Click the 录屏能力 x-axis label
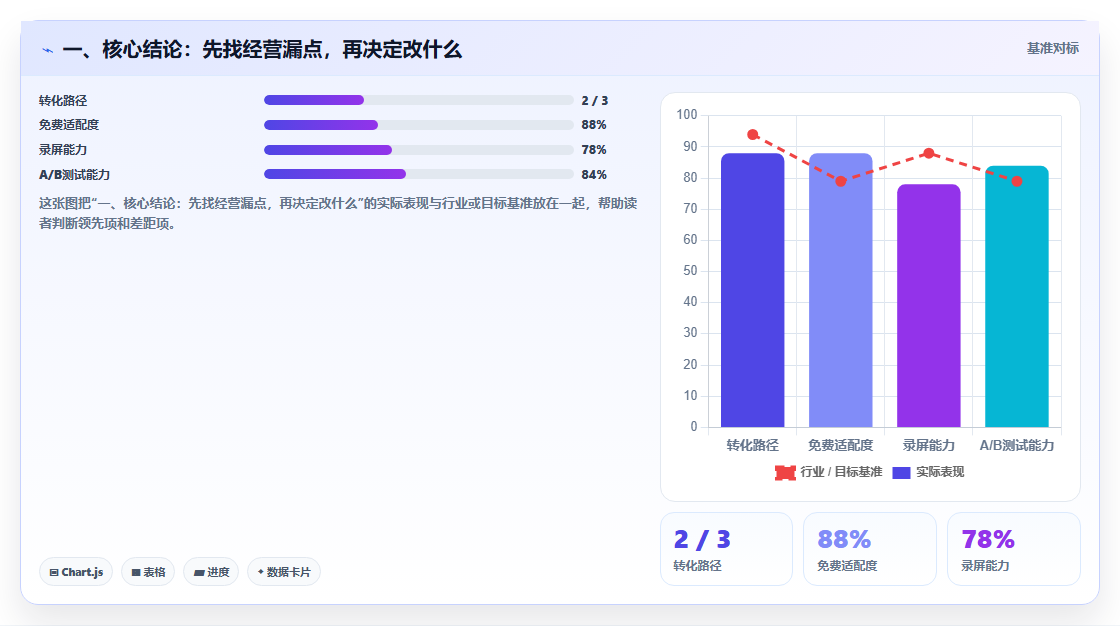The height and width of the screenshot is (626, 1120). click(x=929, y=445)
